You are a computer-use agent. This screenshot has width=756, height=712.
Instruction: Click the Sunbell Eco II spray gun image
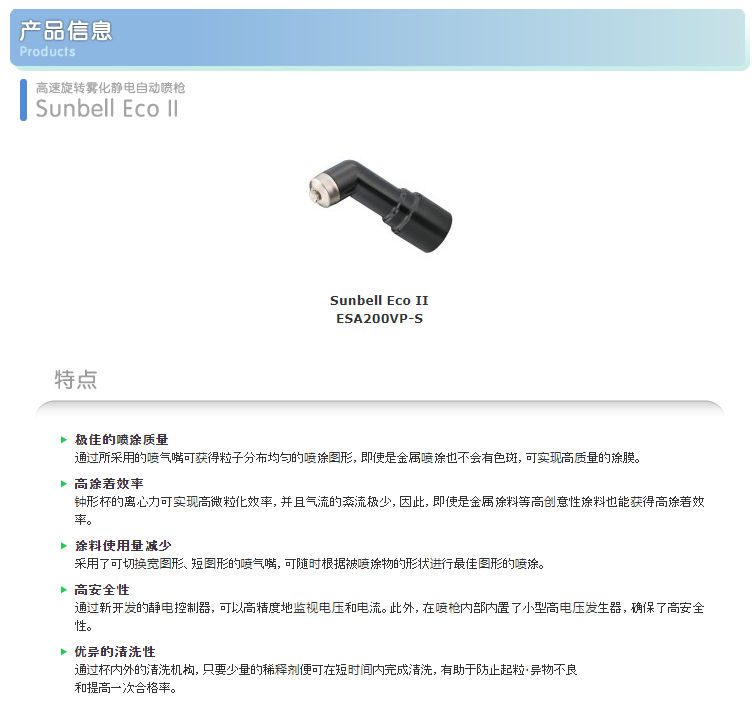pyautogui.click(x=380, y=206)
